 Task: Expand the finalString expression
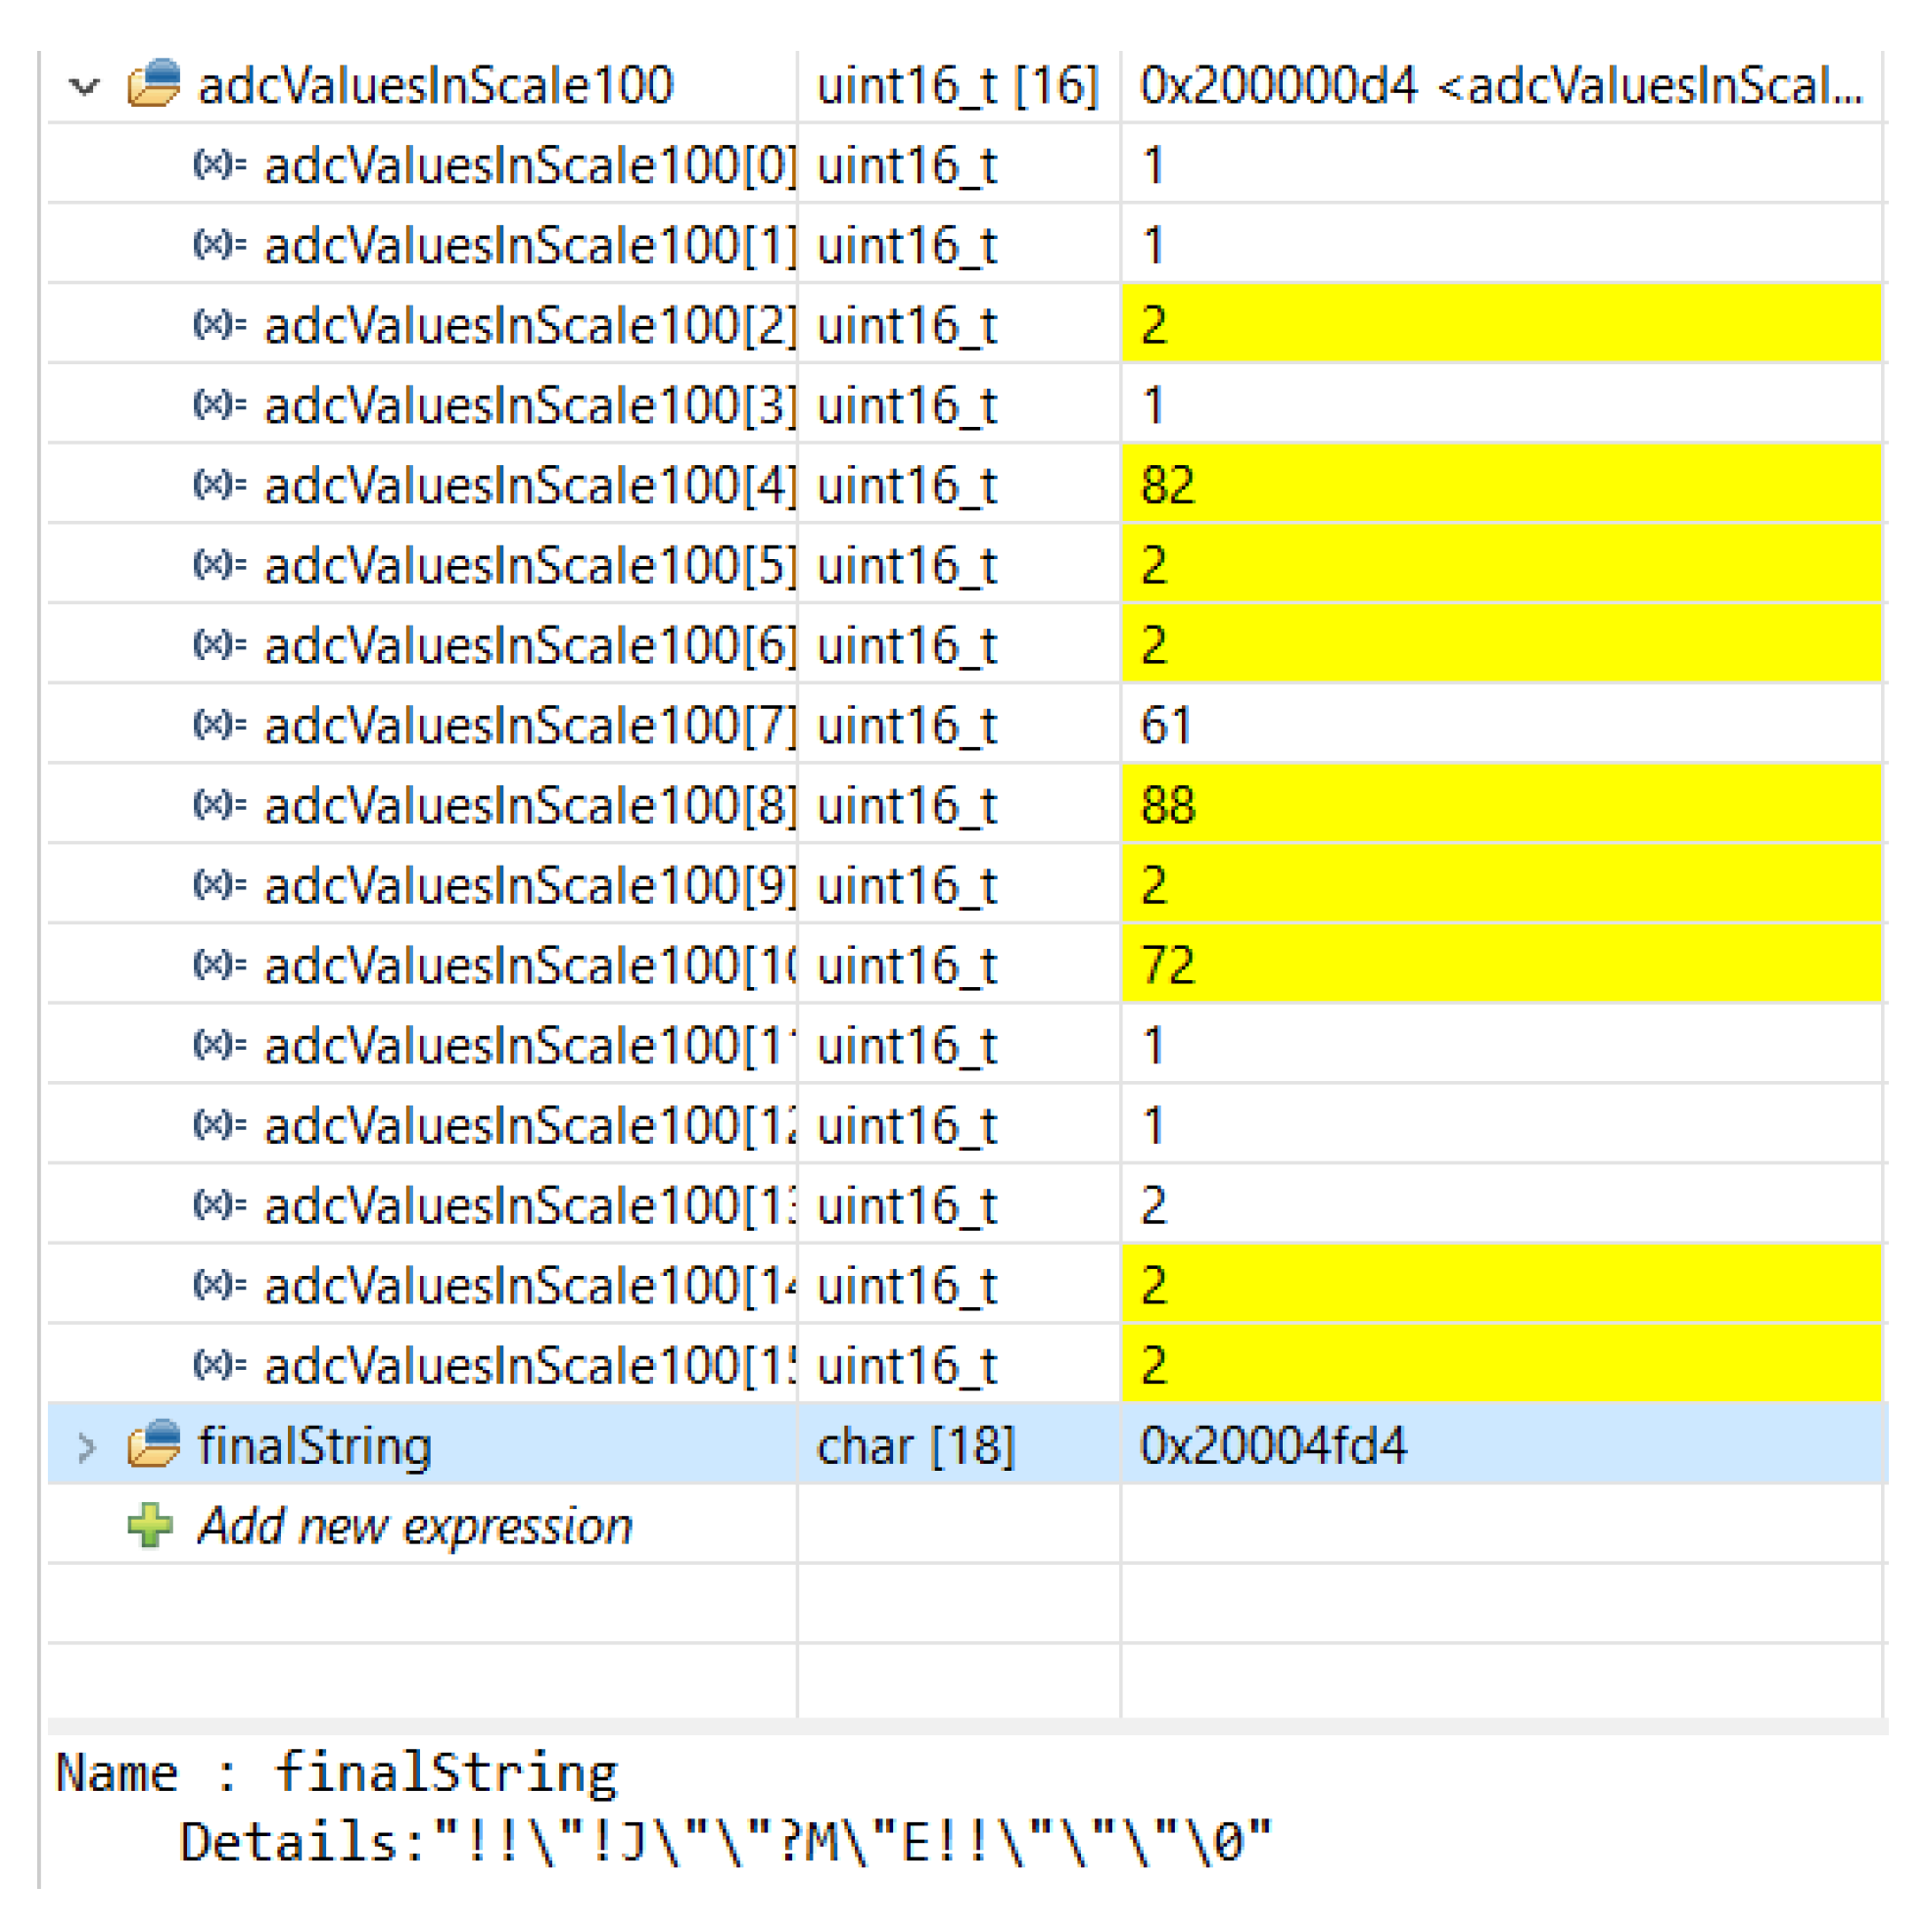pos(87,1446)
